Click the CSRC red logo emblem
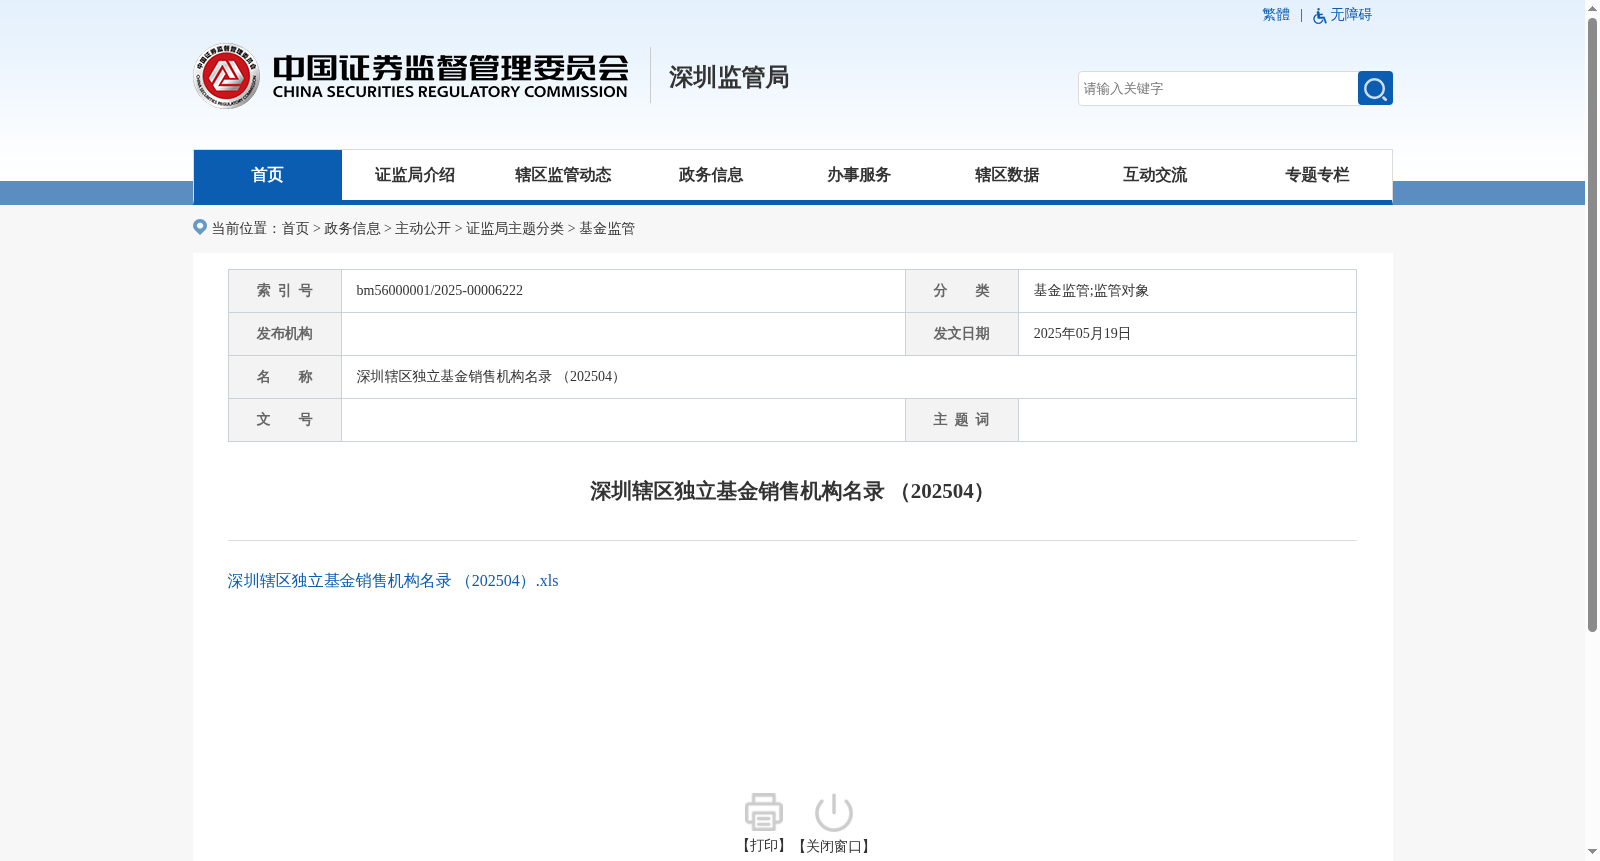Image resolution: width=1600 pixels, height=861 pixels. 227,76
